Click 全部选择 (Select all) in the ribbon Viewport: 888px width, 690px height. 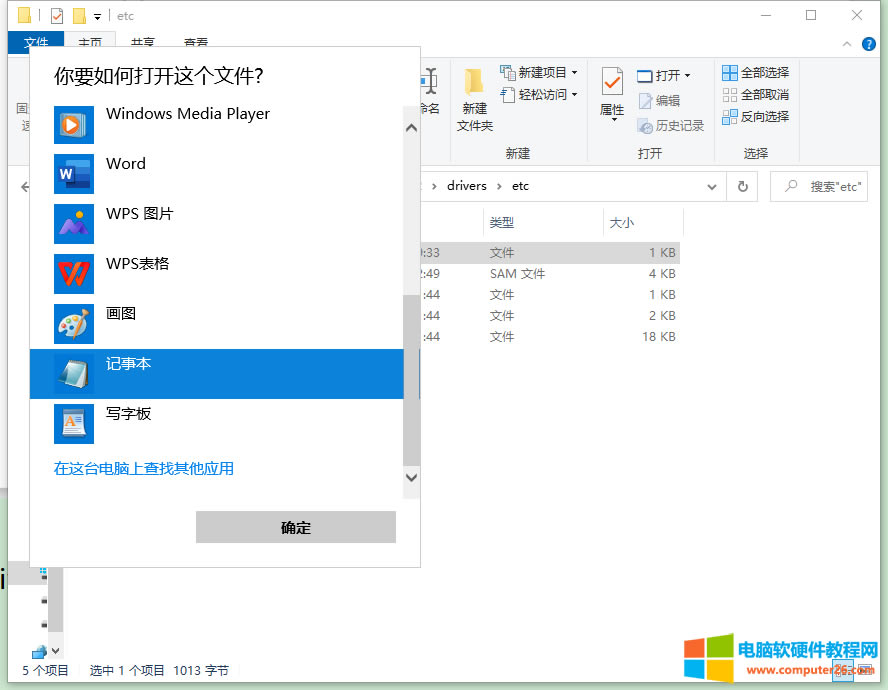(756, 73)
